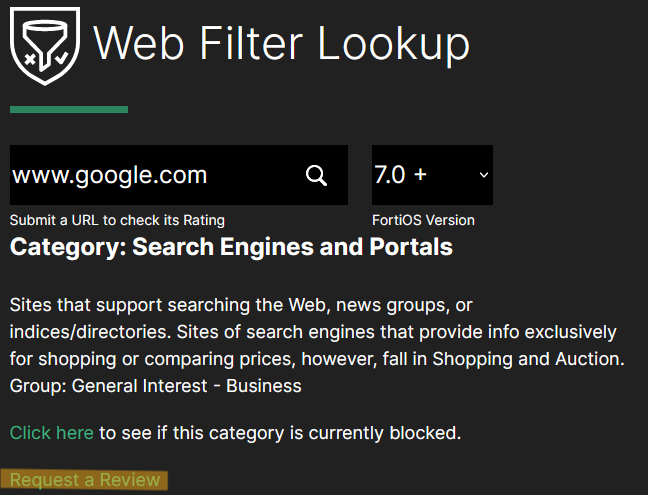
Task: Click the shield funnel logo
Action: pos(44,45)
